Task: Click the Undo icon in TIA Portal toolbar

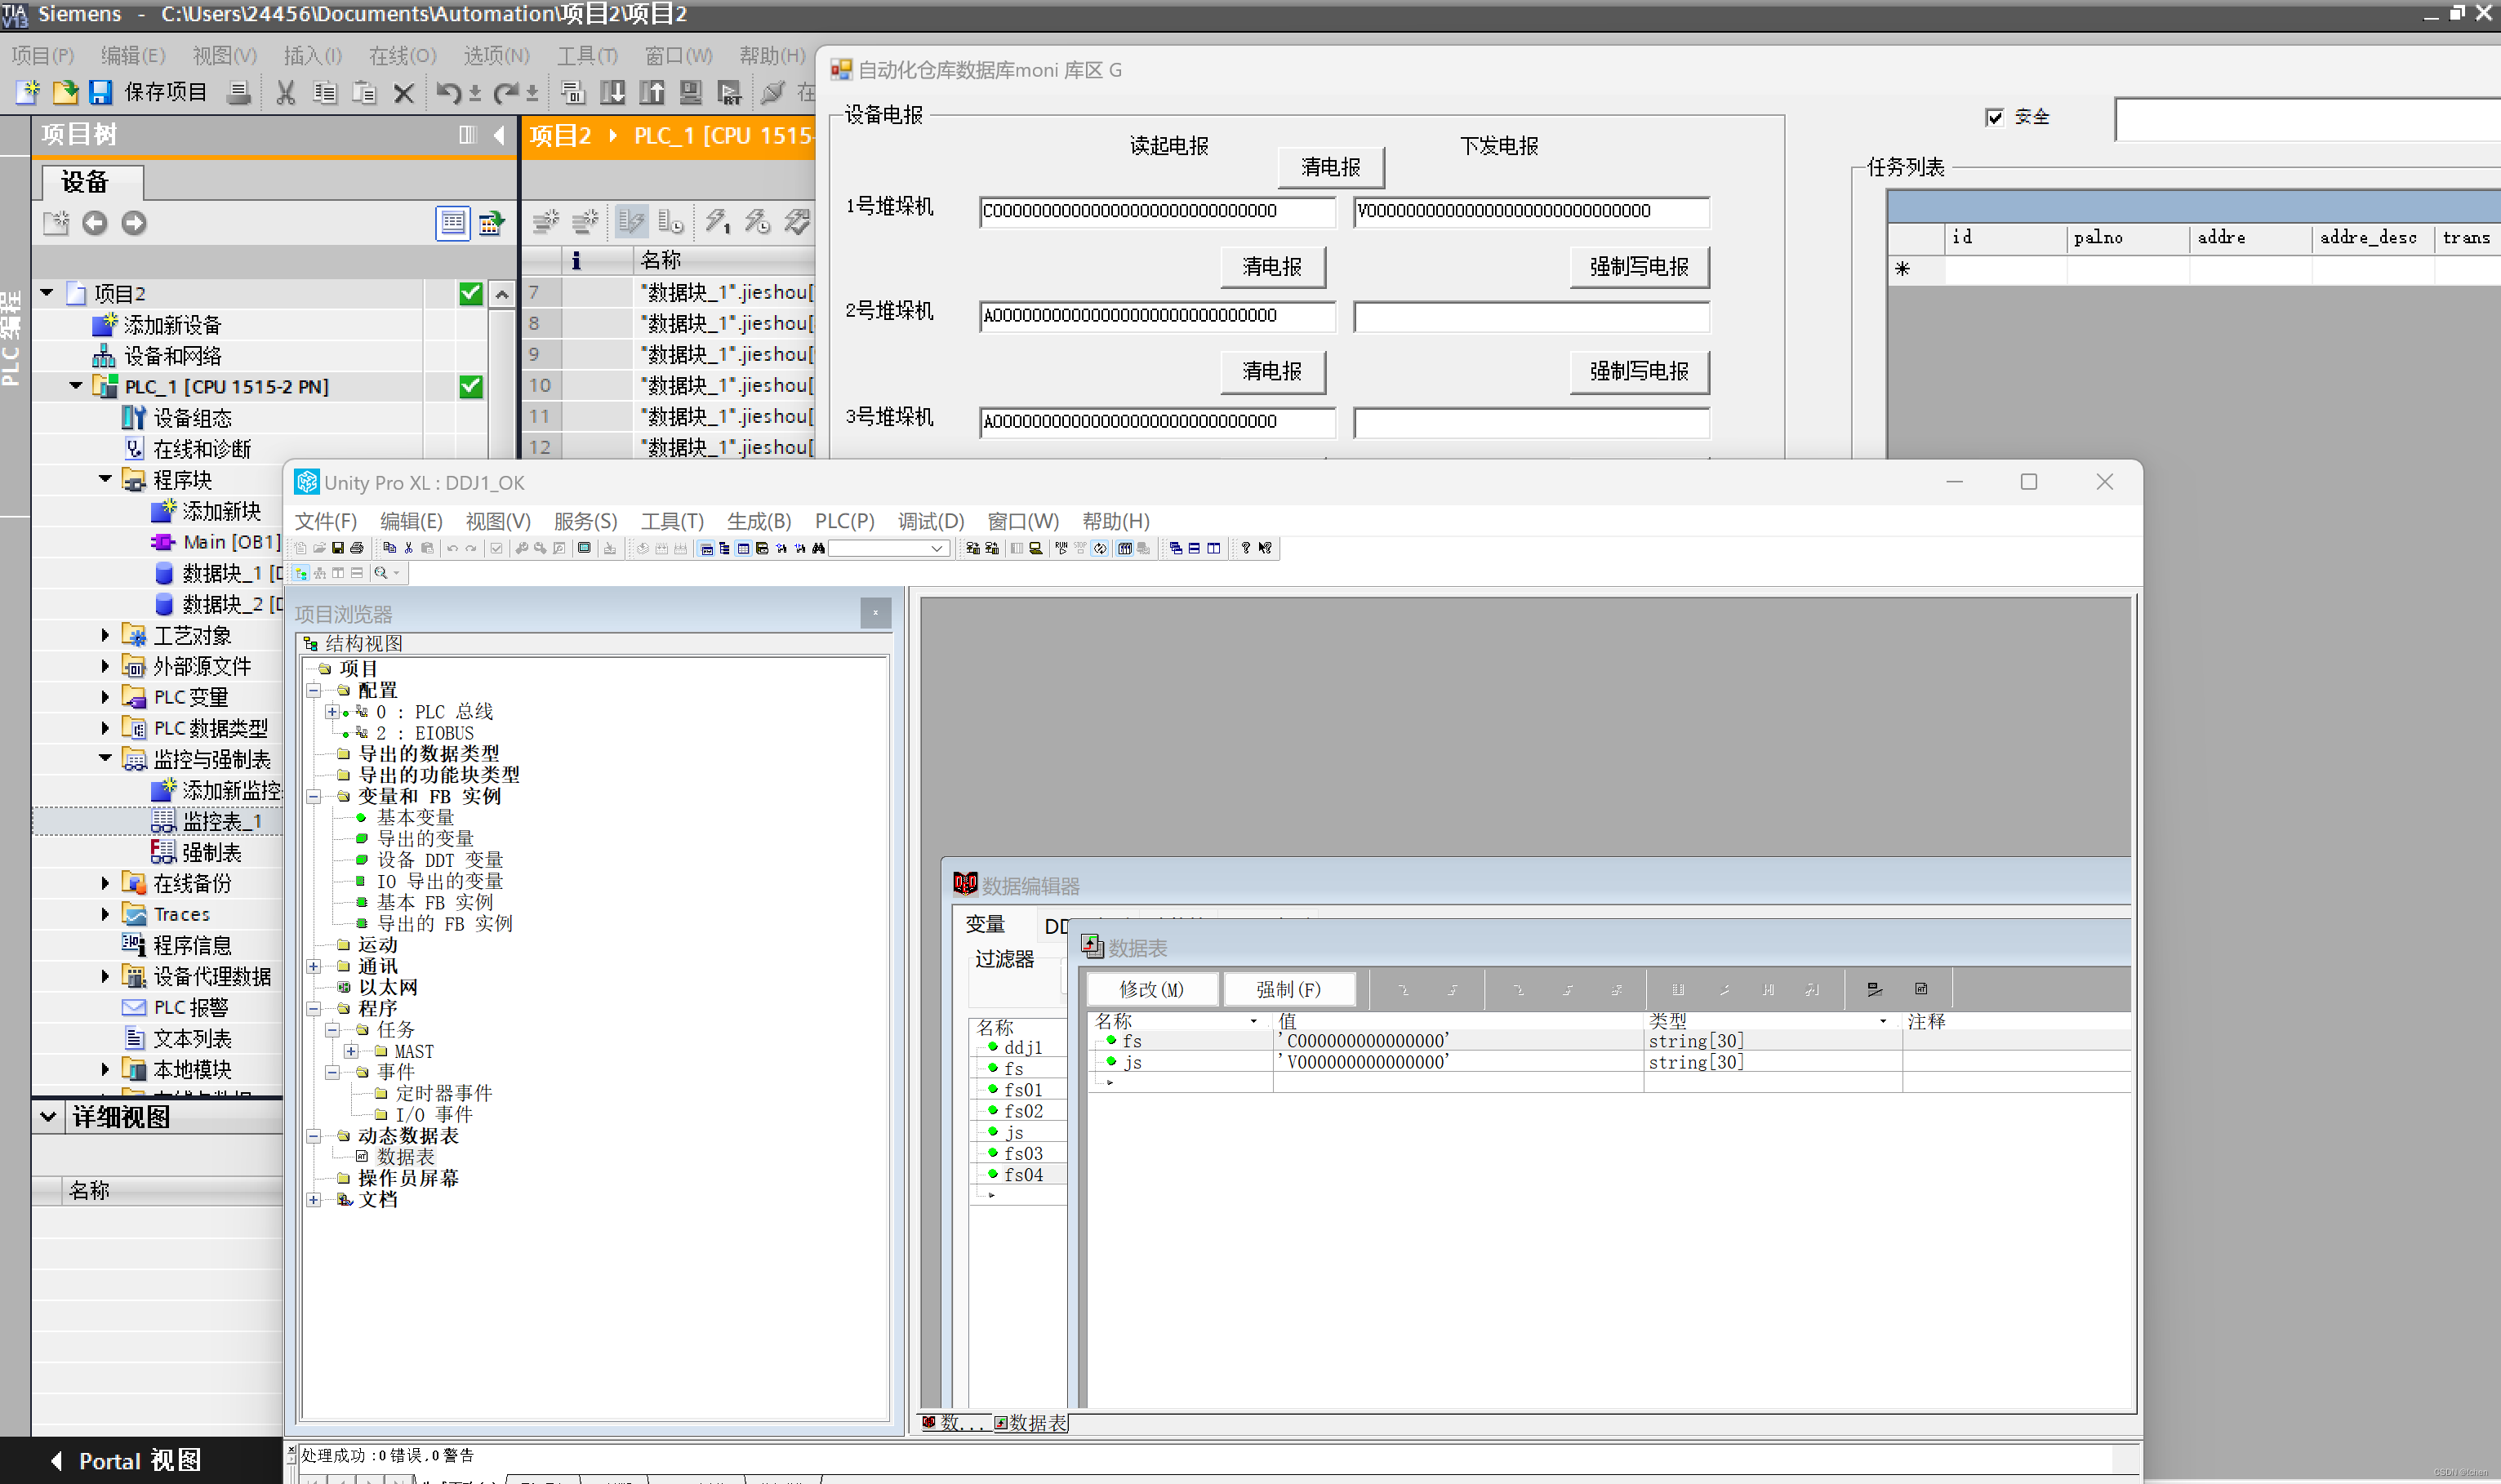Action: pos(451,93)
